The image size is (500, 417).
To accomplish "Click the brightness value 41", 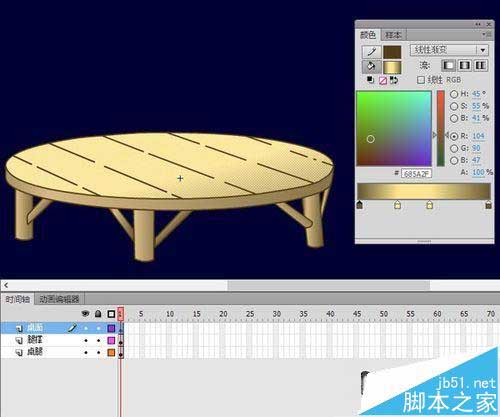I will [x=476, y=118].
